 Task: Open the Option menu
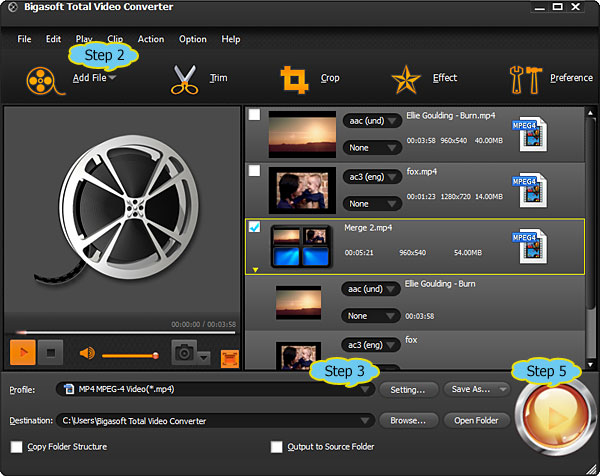pos(192,39)
